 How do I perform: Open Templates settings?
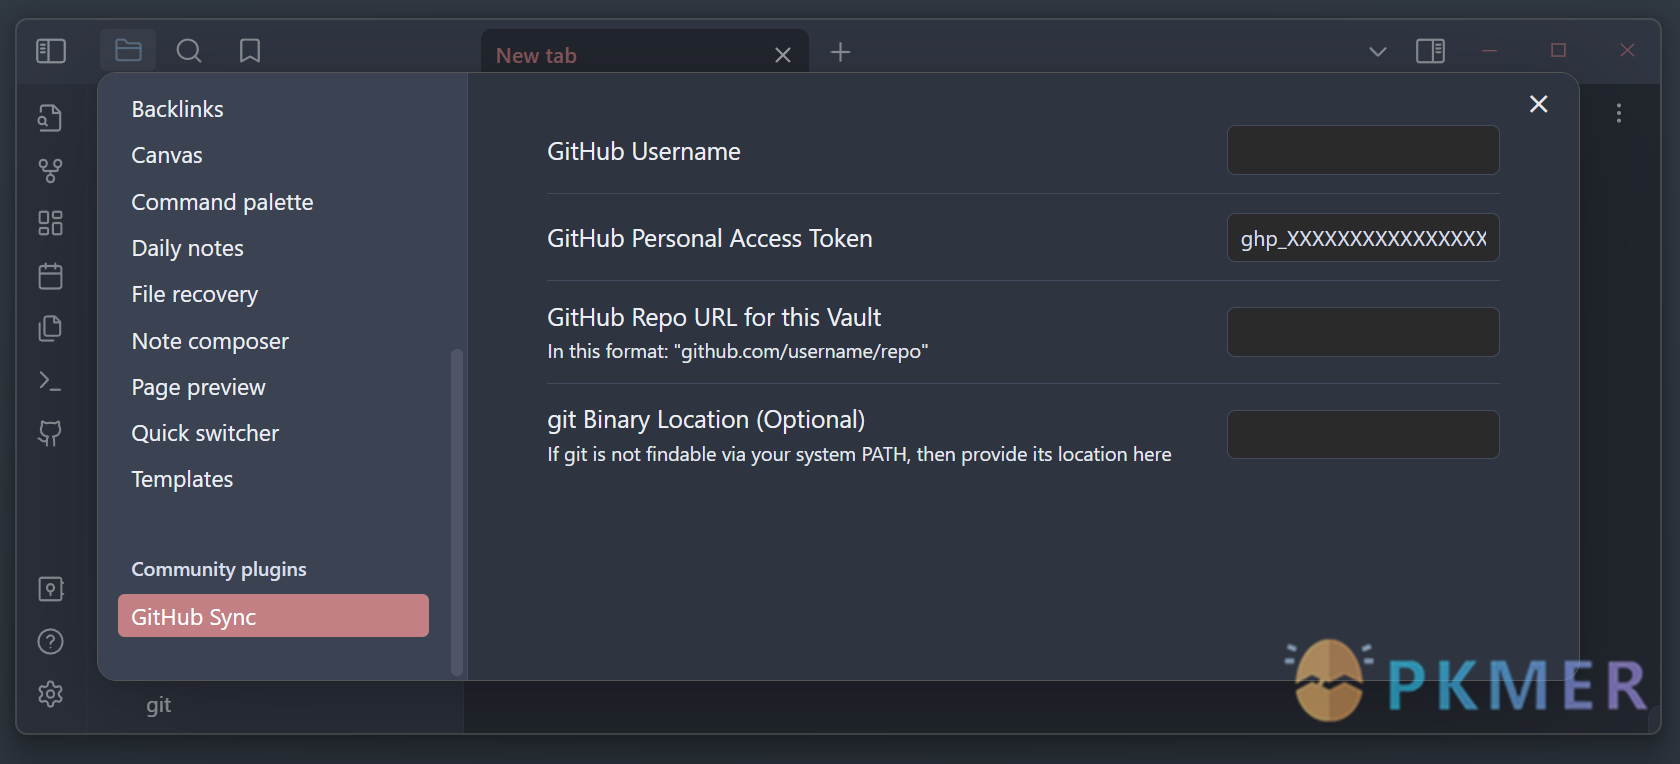coord(182,479)
